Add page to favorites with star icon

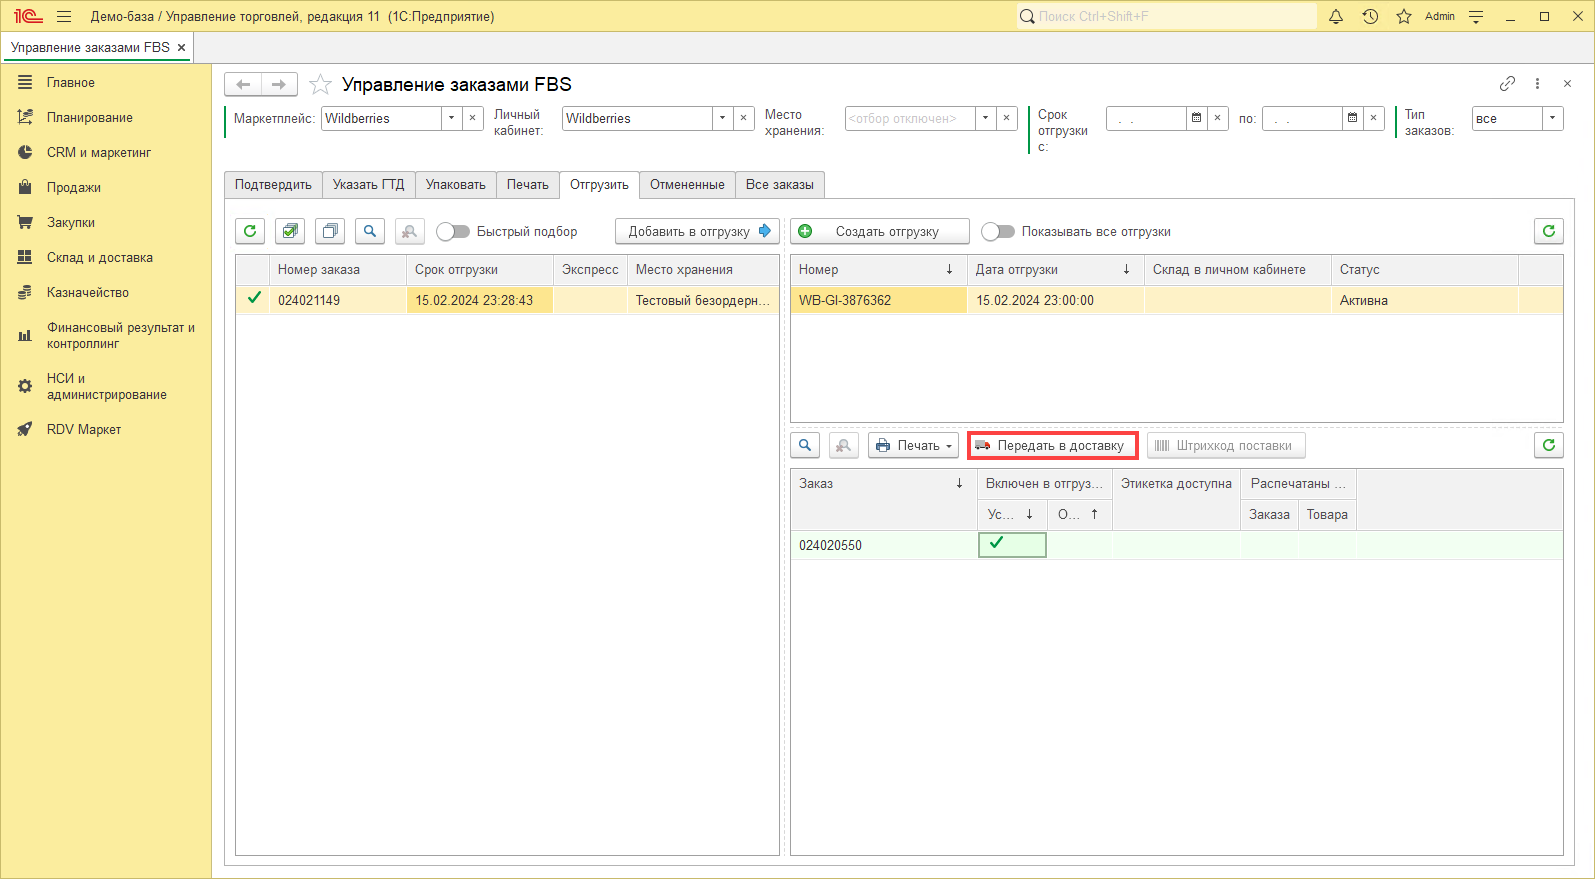[x=320, y=85]
